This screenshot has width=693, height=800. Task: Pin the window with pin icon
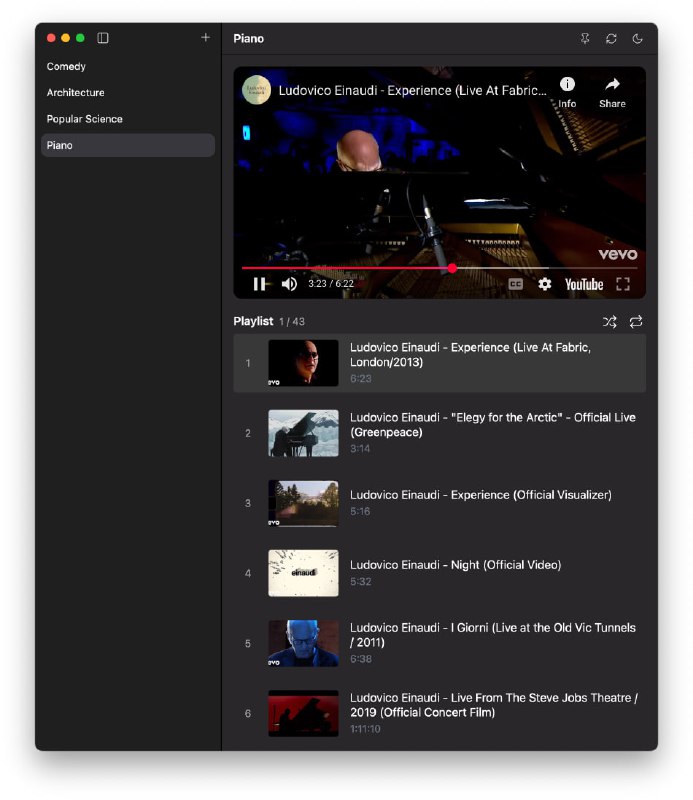[x=585, y=38]
